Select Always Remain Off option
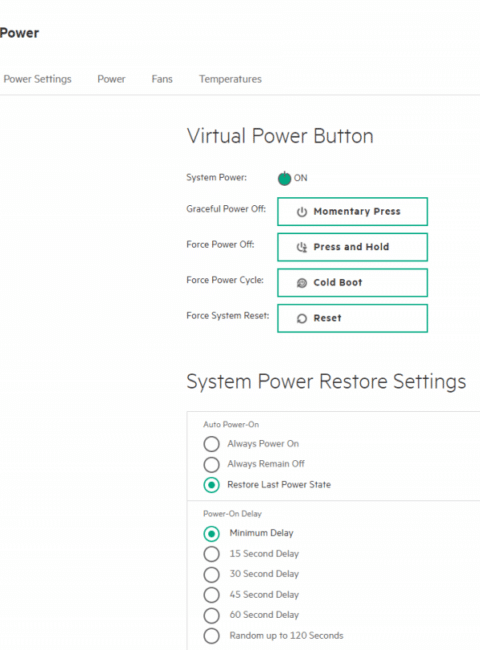Viewport: 480px width, 650px height. pos(211,464)
